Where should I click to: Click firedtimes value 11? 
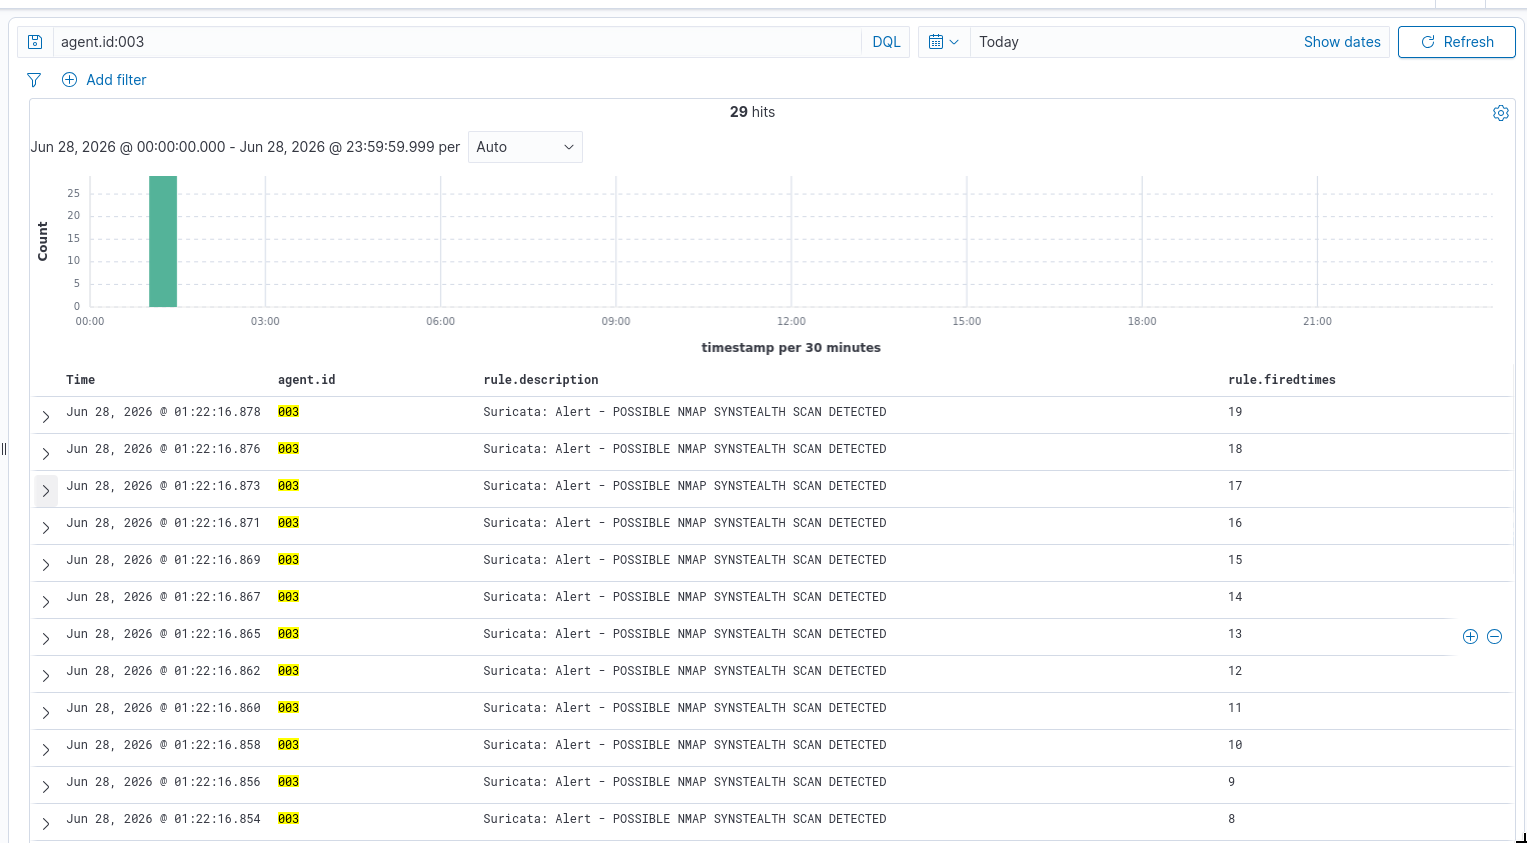(x=1235, y=708)
